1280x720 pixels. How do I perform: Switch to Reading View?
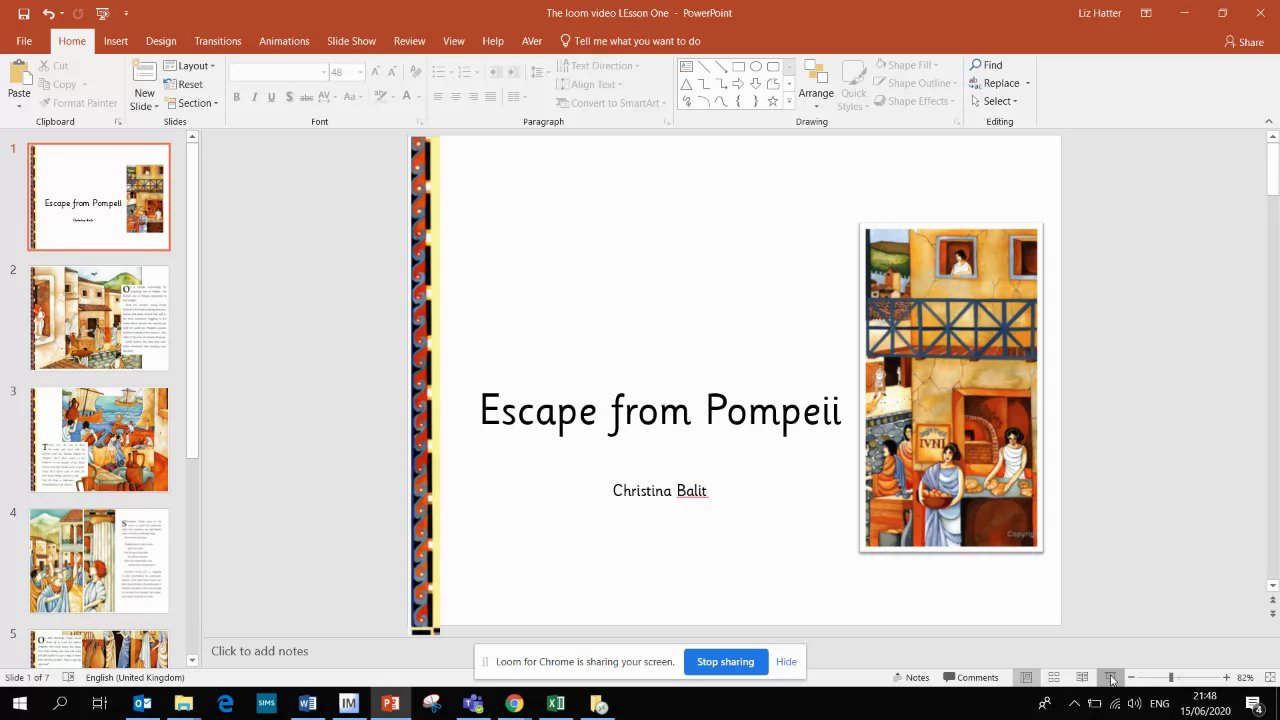pos(1082,678)
